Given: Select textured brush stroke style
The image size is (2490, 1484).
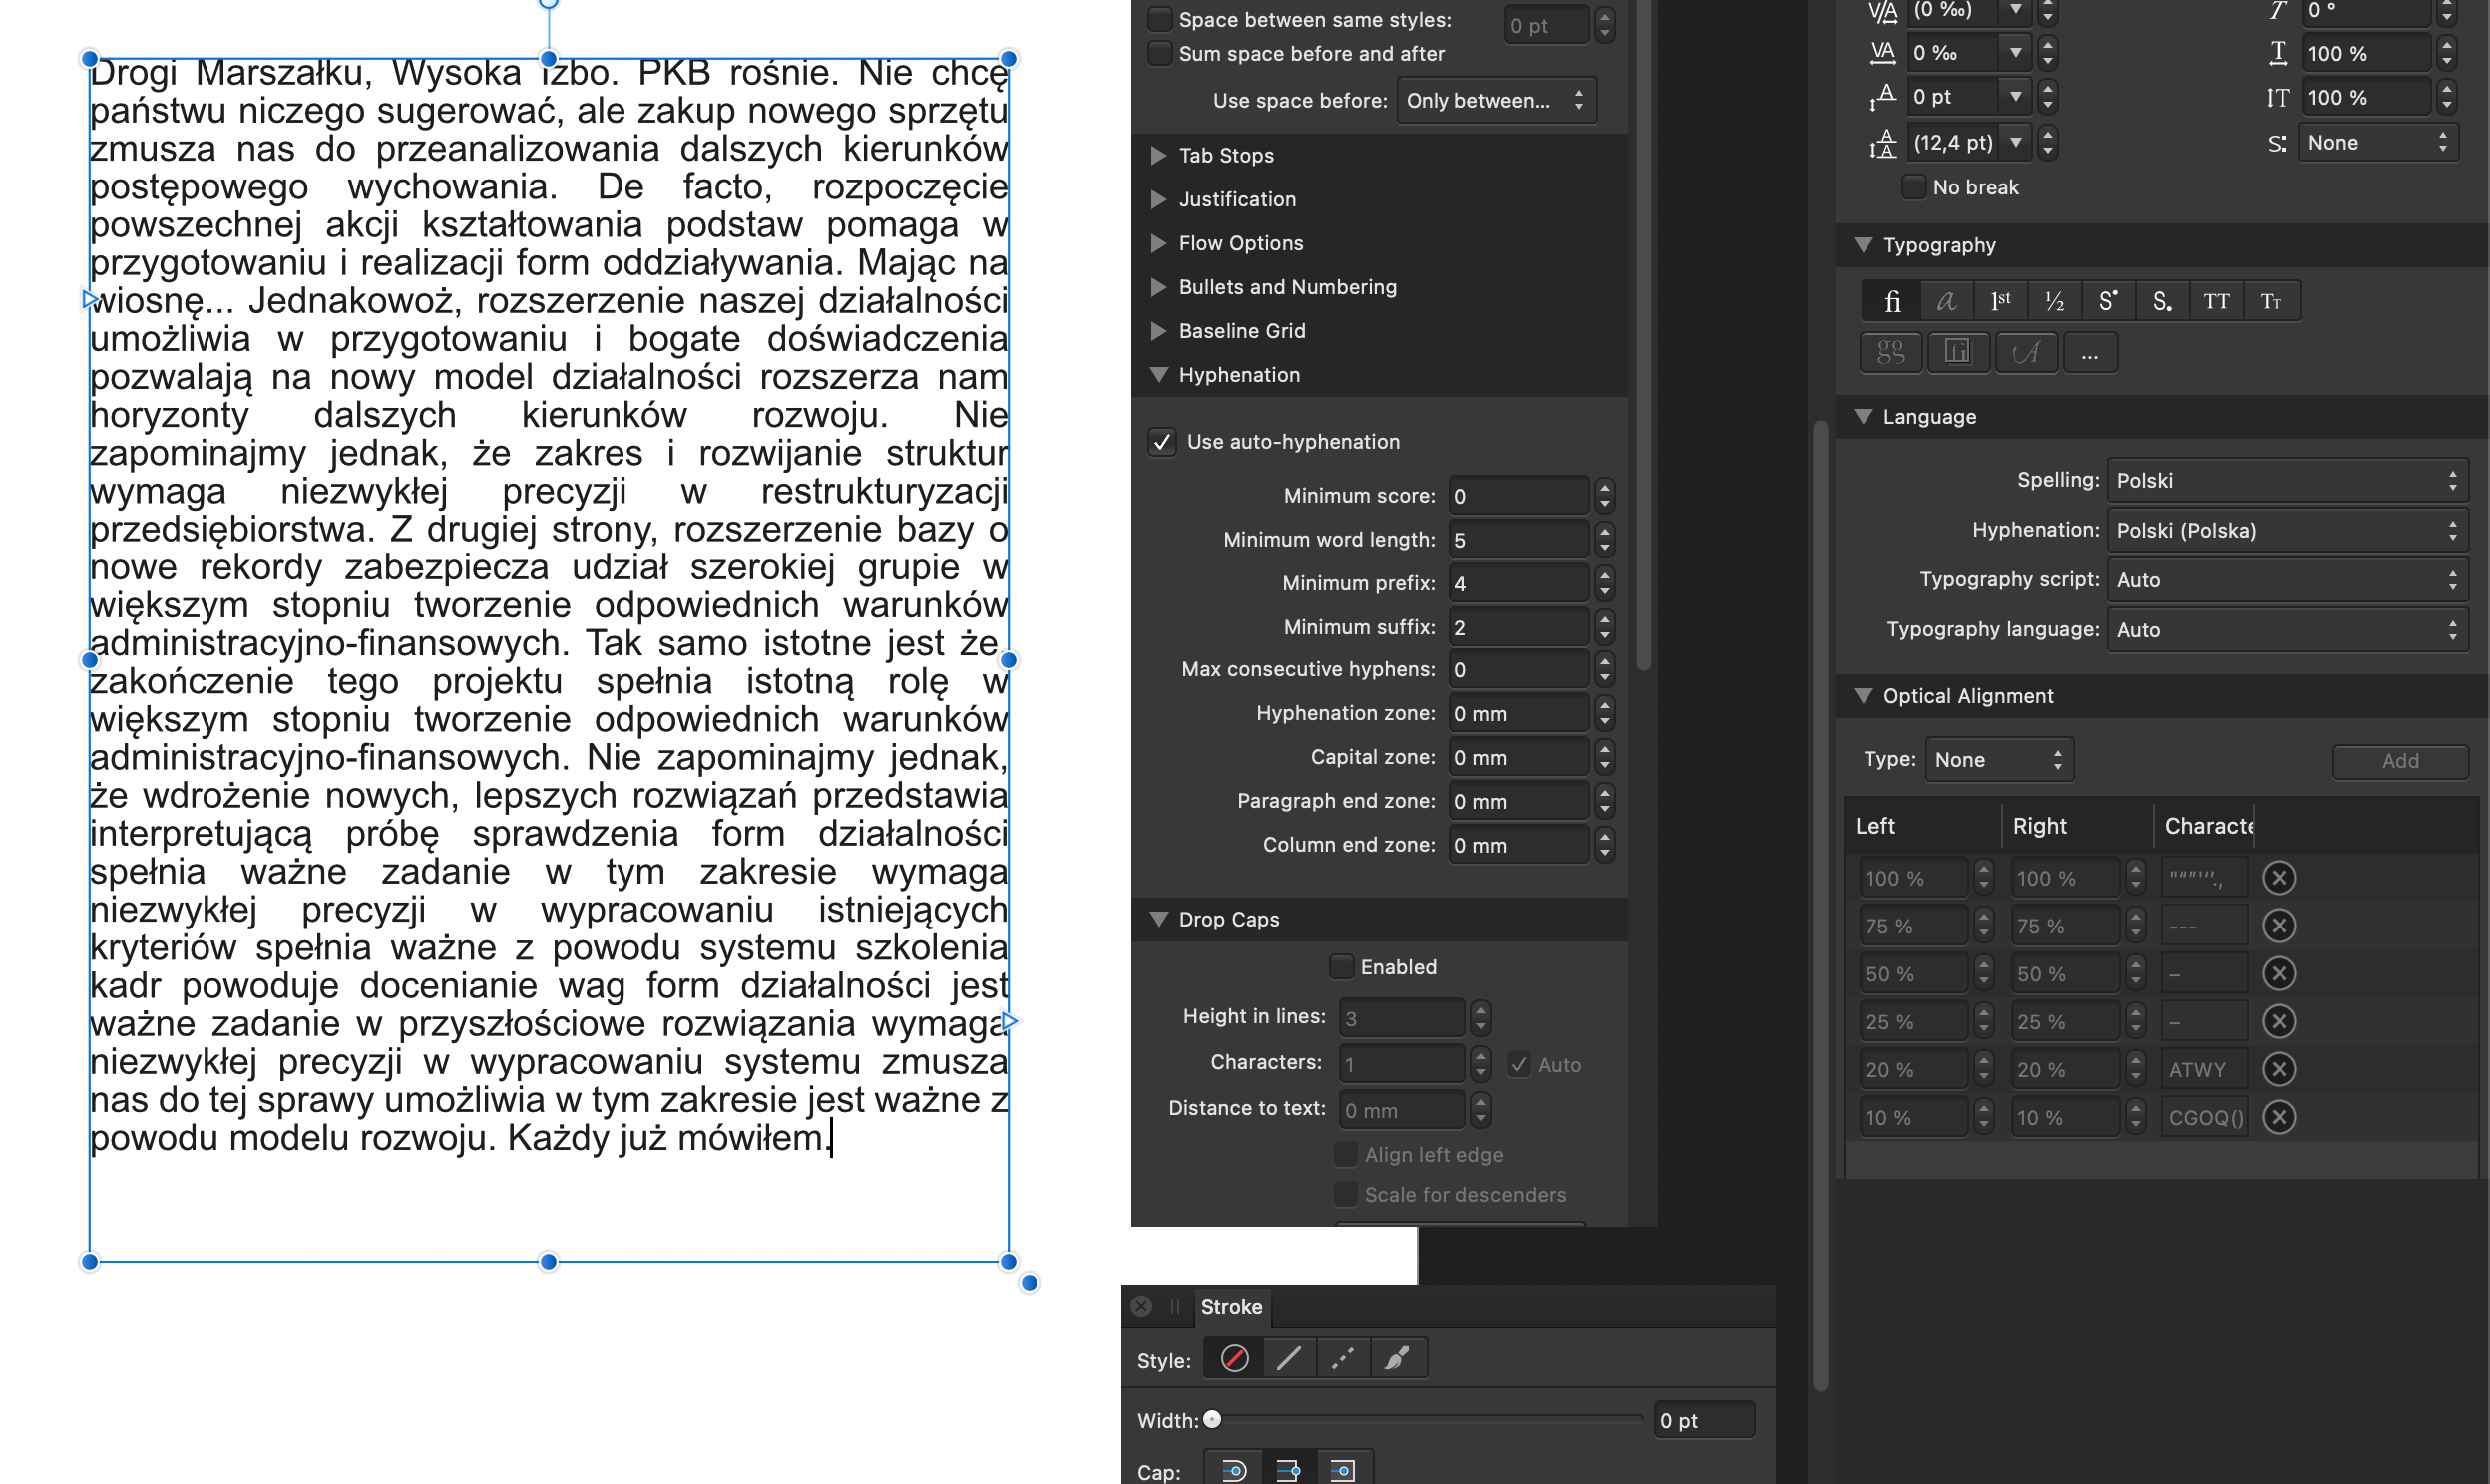Looking at the screenshot, I should (1397, 1358).
